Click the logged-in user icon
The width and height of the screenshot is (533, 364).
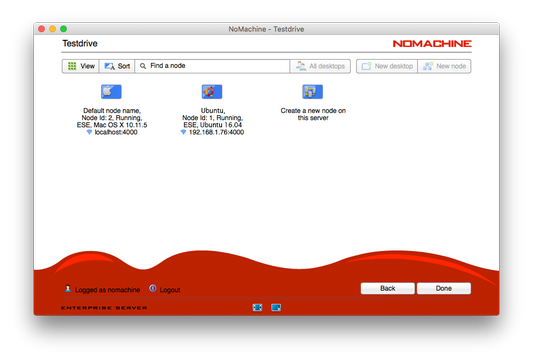point(68,289)
